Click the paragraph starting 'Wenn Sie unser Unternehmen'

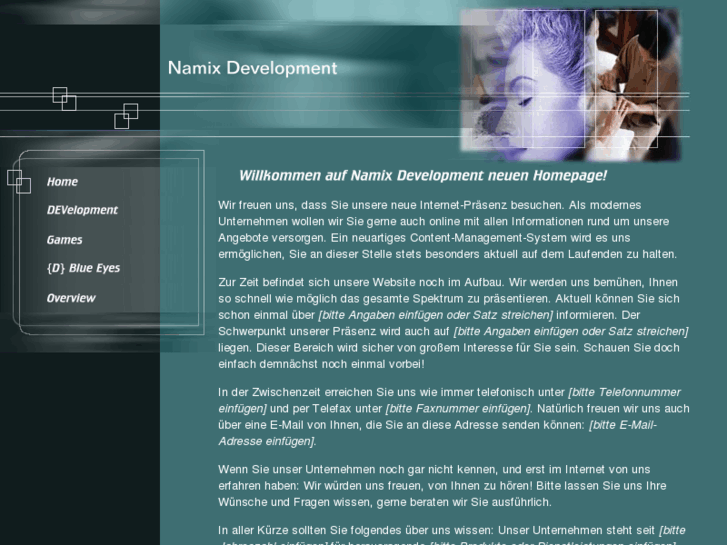pos(442,486)
